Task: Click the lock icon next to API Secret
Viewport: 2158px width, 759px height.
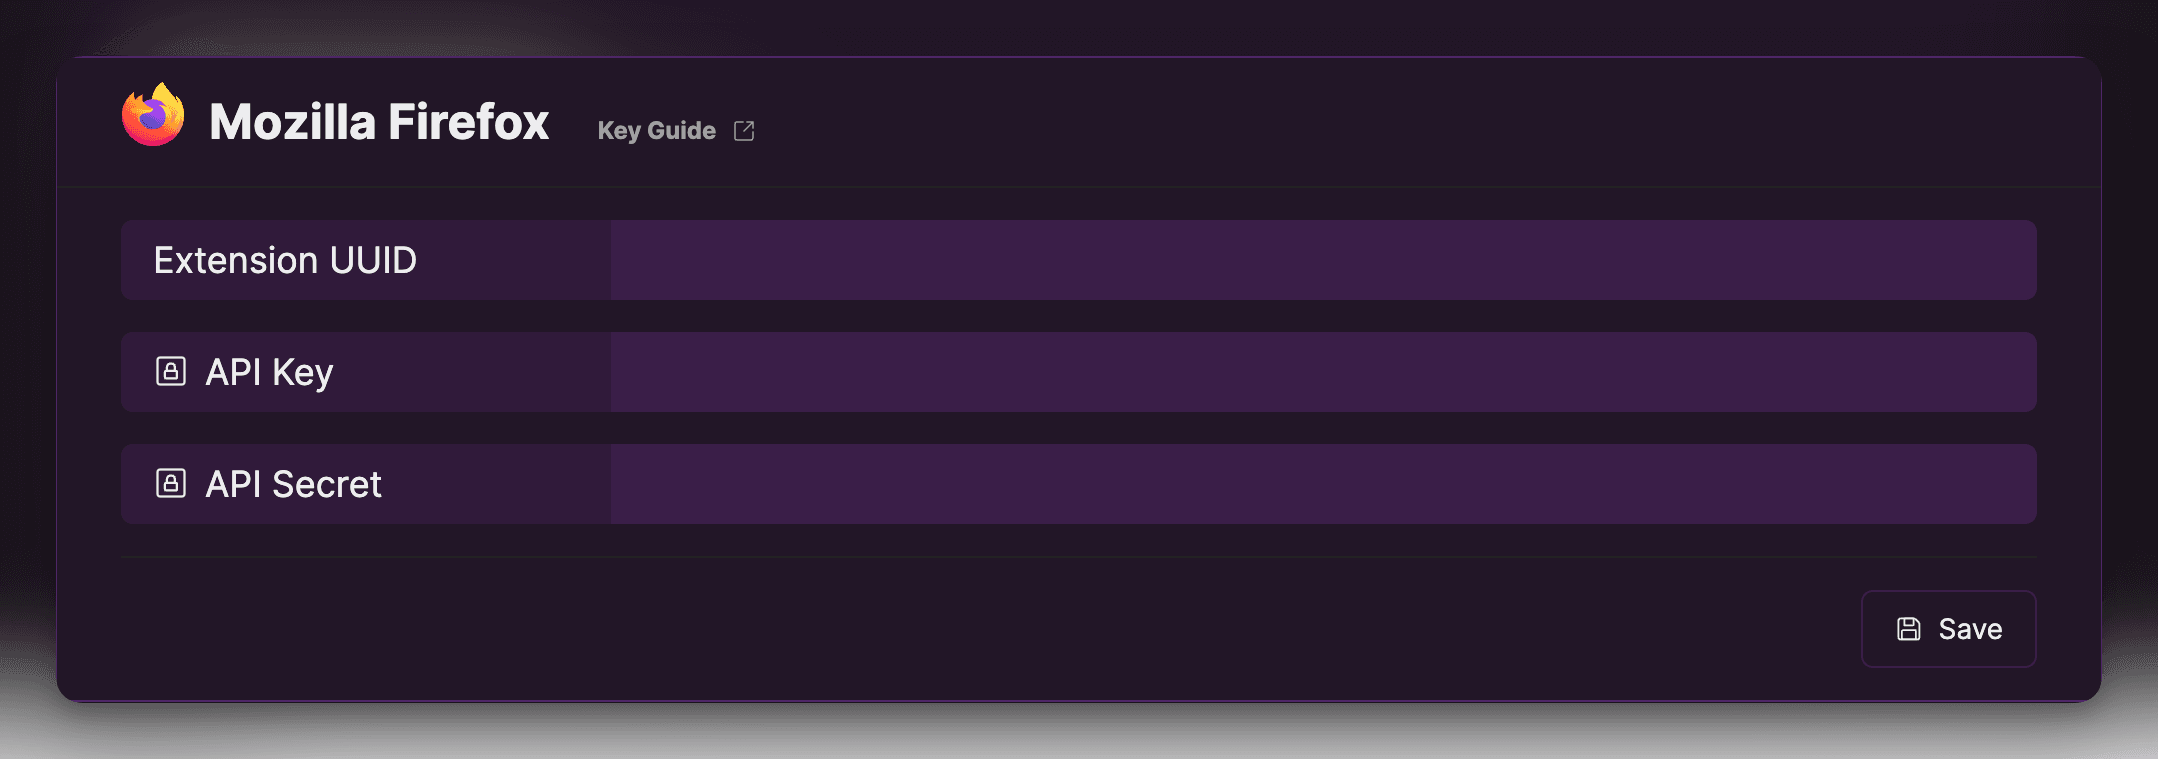Action: [171, 484]
